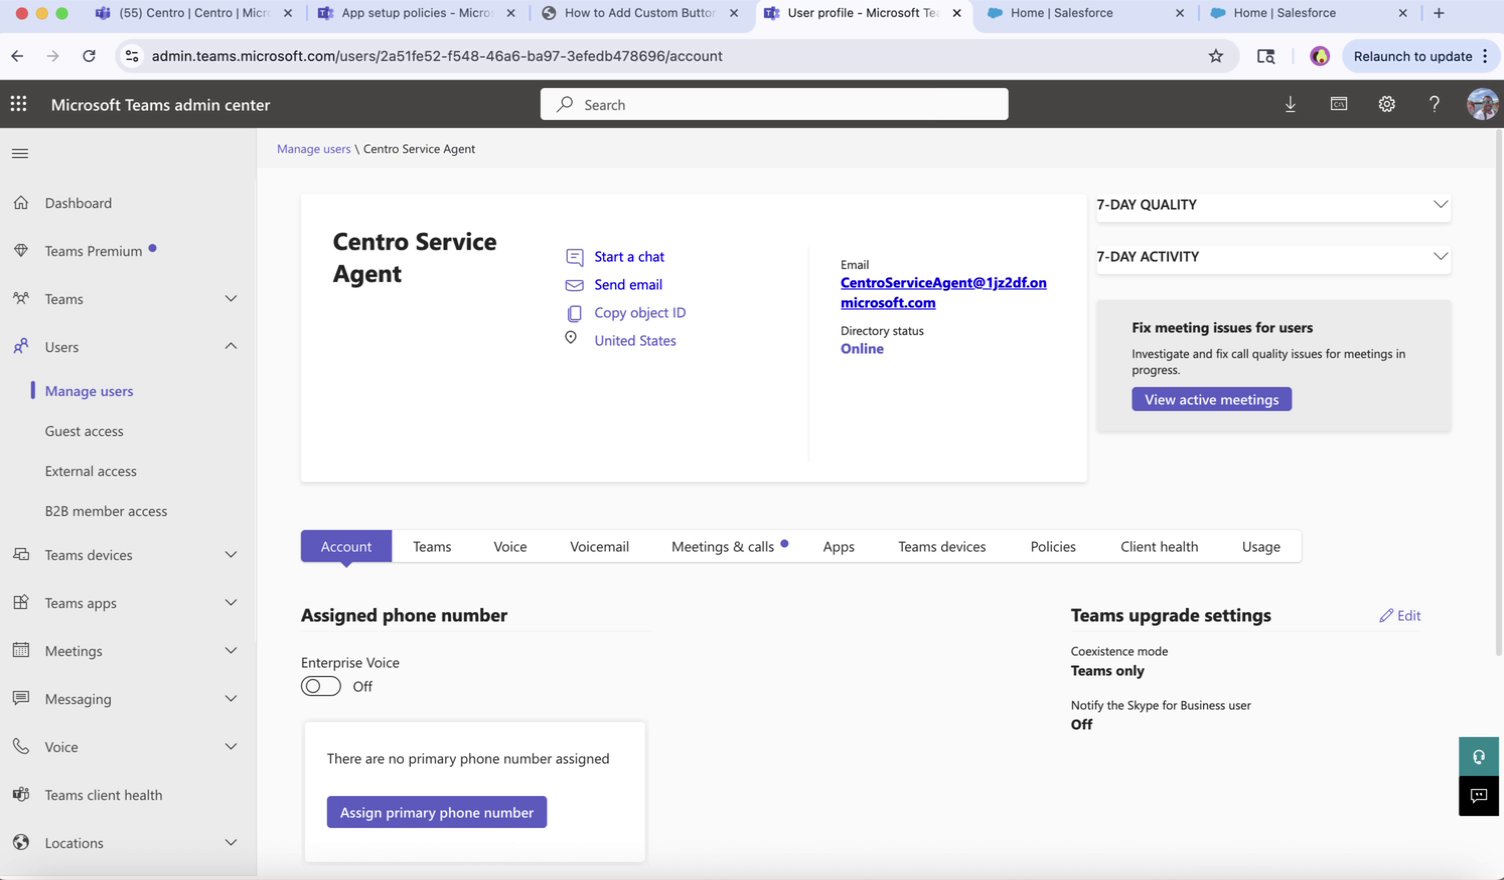Expand the Locations chevron in sidebar
Viewport: 1504px width, 880px height.
(x=231, y=842)
